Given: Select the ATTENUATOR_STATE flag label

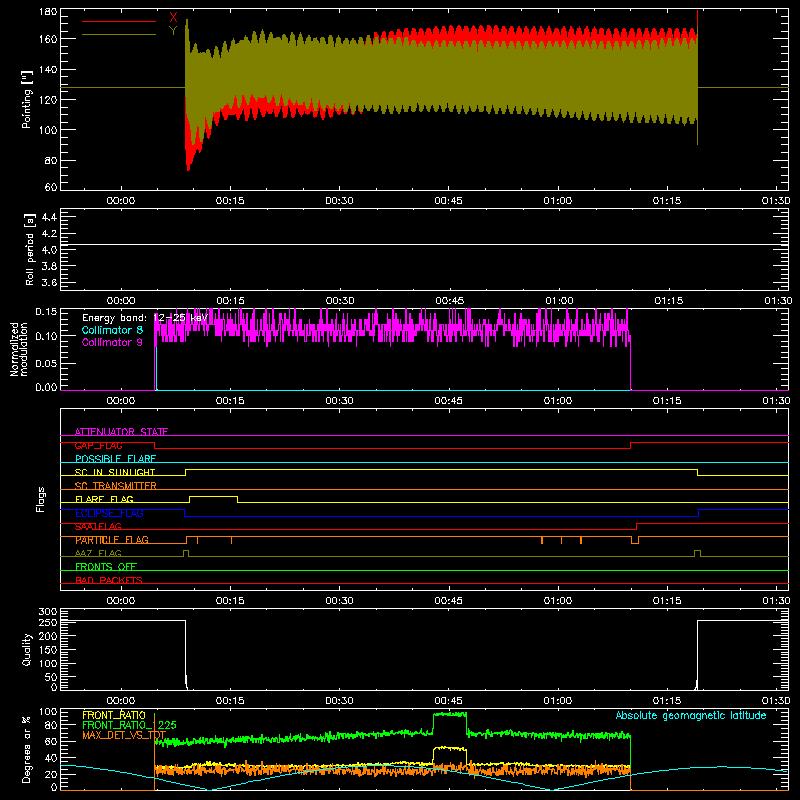Looking at the screenshot, I should coord(121,432).
